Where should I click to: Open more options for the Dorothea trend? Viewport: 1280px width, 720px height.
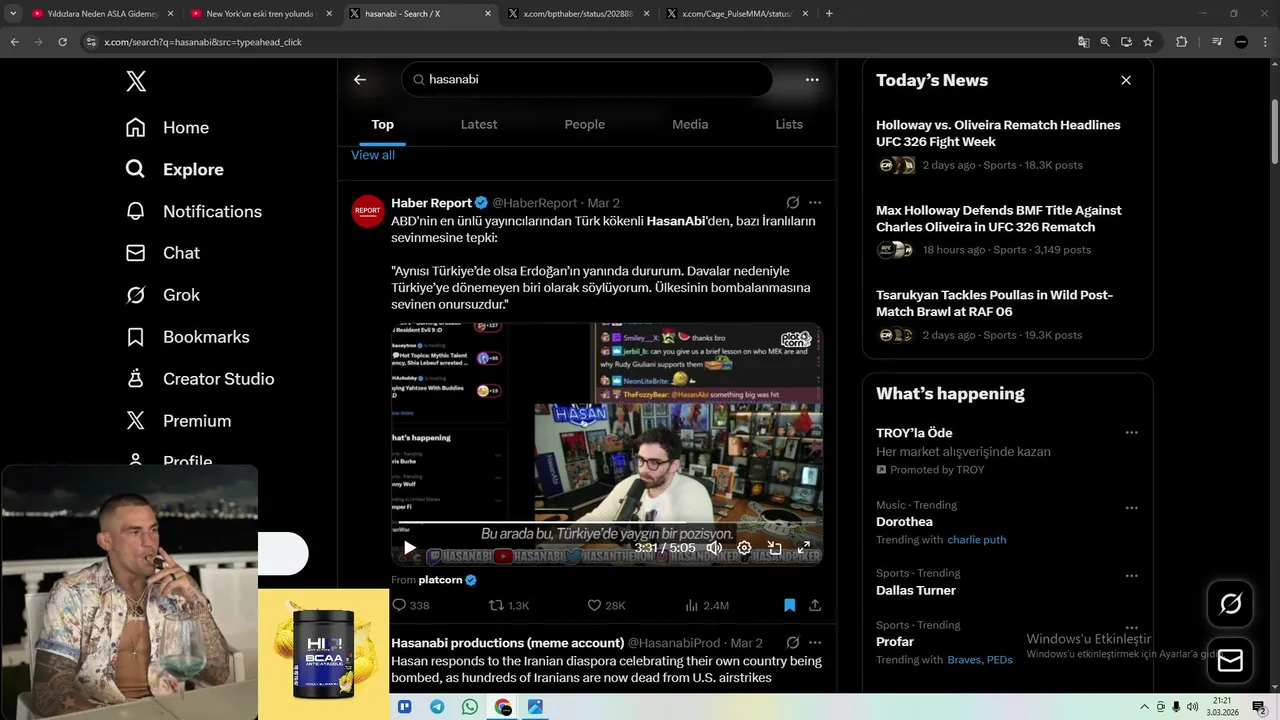(1132, 508)
